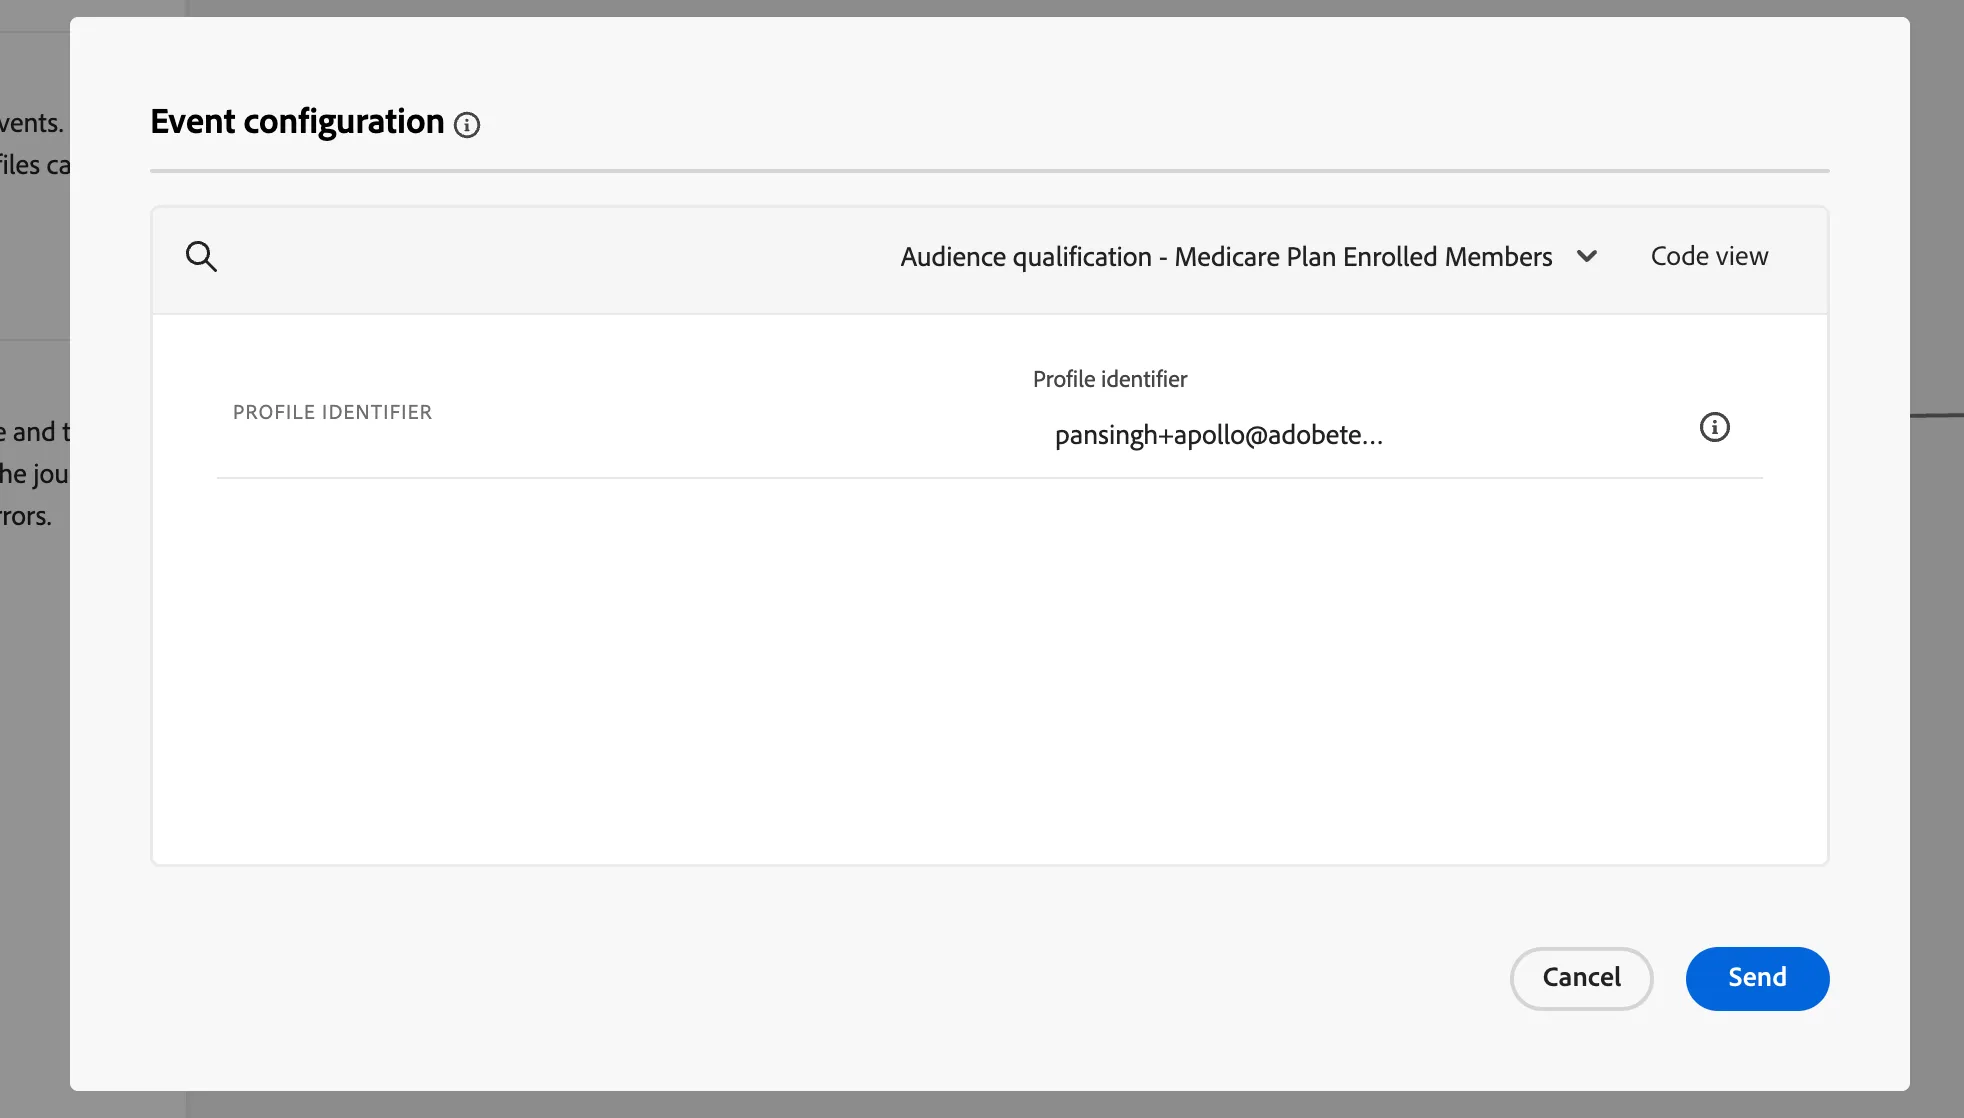Image resolution: width=1964 pixels, height=1118 pixels.
Task: Open the Audience qualification event dropdown
Action: click(x=1248, y=257)
